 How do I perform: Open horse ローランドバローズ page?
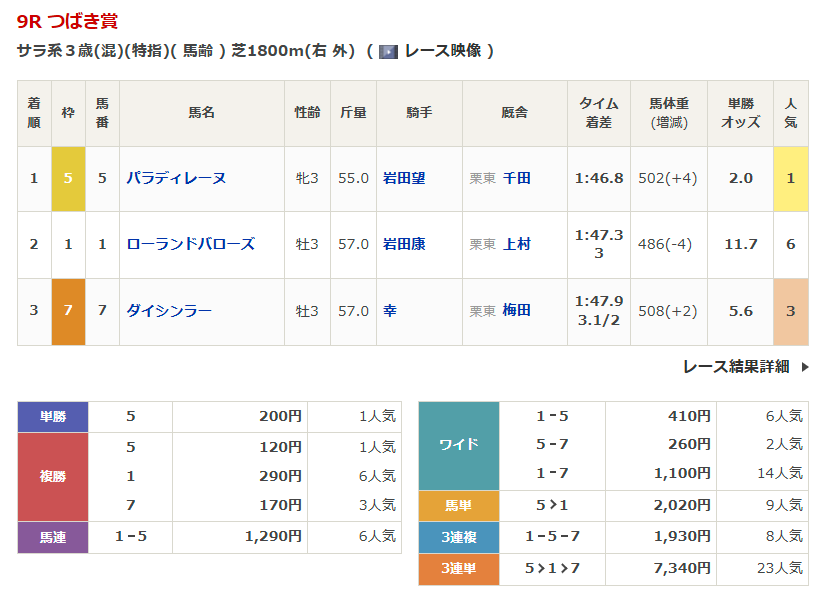coord(190,244)
